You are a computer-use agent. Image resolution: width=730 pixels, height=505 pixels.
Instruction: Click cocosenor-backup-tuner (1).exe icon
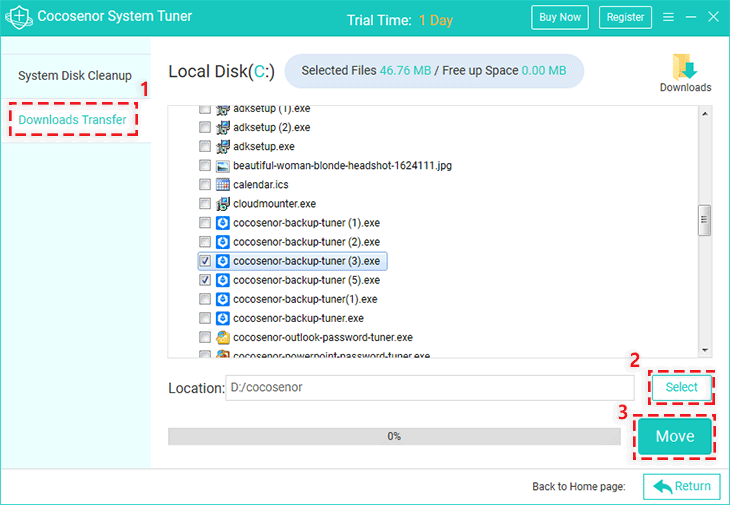[x=223, y=222]
